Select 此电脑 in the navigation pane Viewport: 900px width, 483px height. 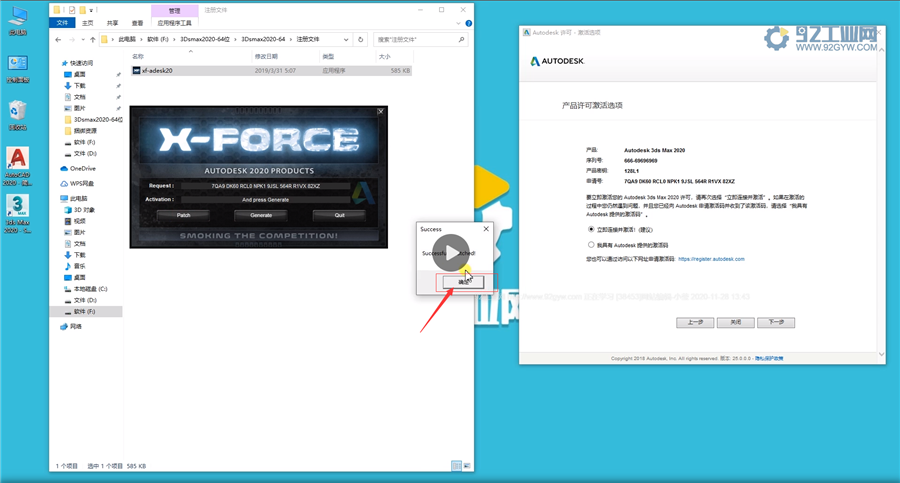pyautogui.click(x=79, y=198)
